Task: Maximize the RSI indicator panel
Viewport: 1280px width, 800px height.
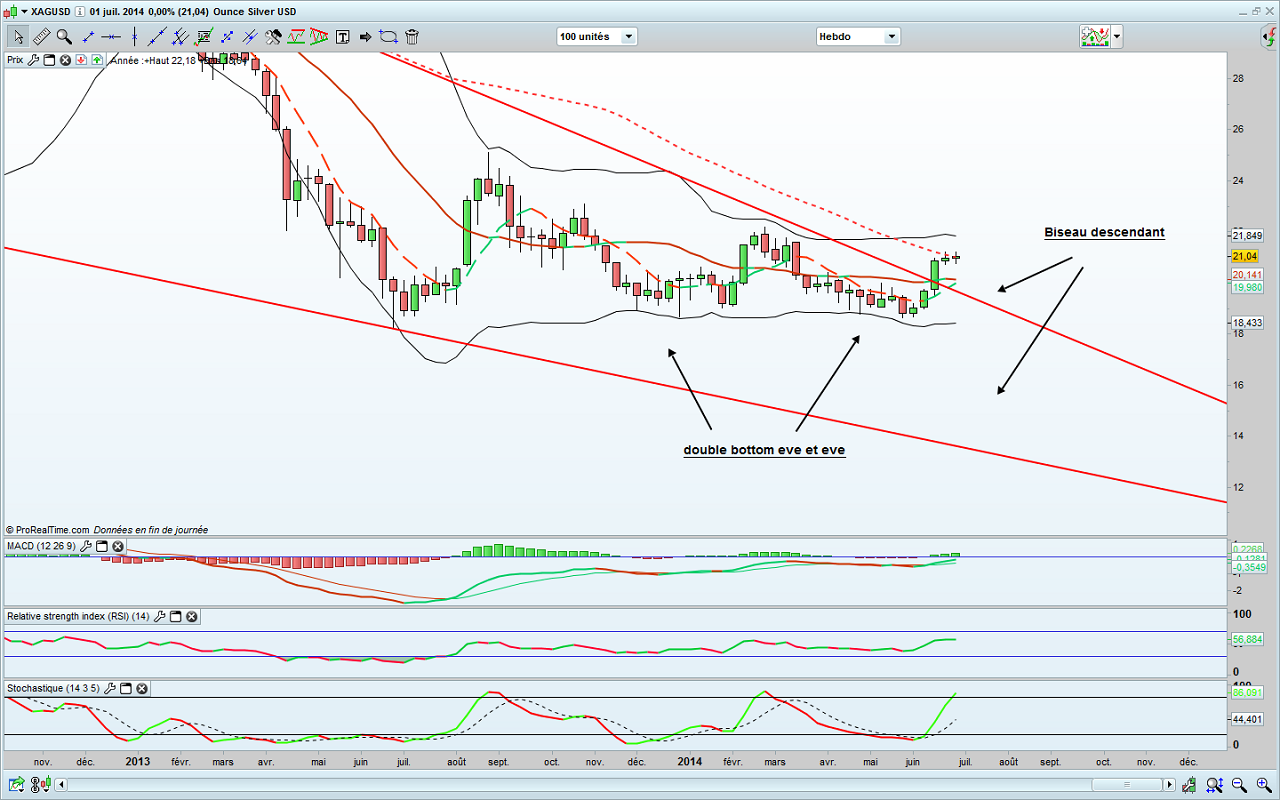Action: pyautogui.click(x=175, y=617)
